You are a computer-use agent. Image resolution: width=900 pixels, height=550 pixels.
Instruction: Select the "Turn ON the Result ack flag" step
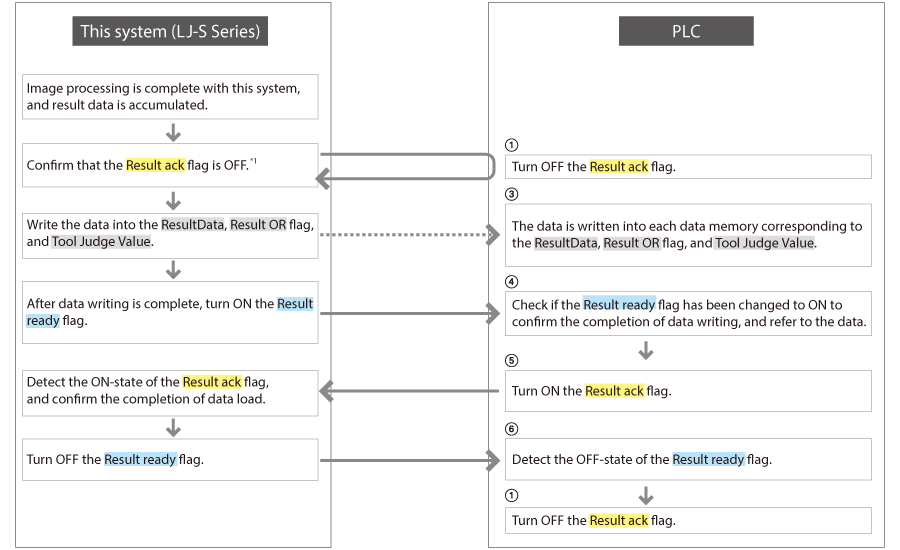[x=689, y=391]
